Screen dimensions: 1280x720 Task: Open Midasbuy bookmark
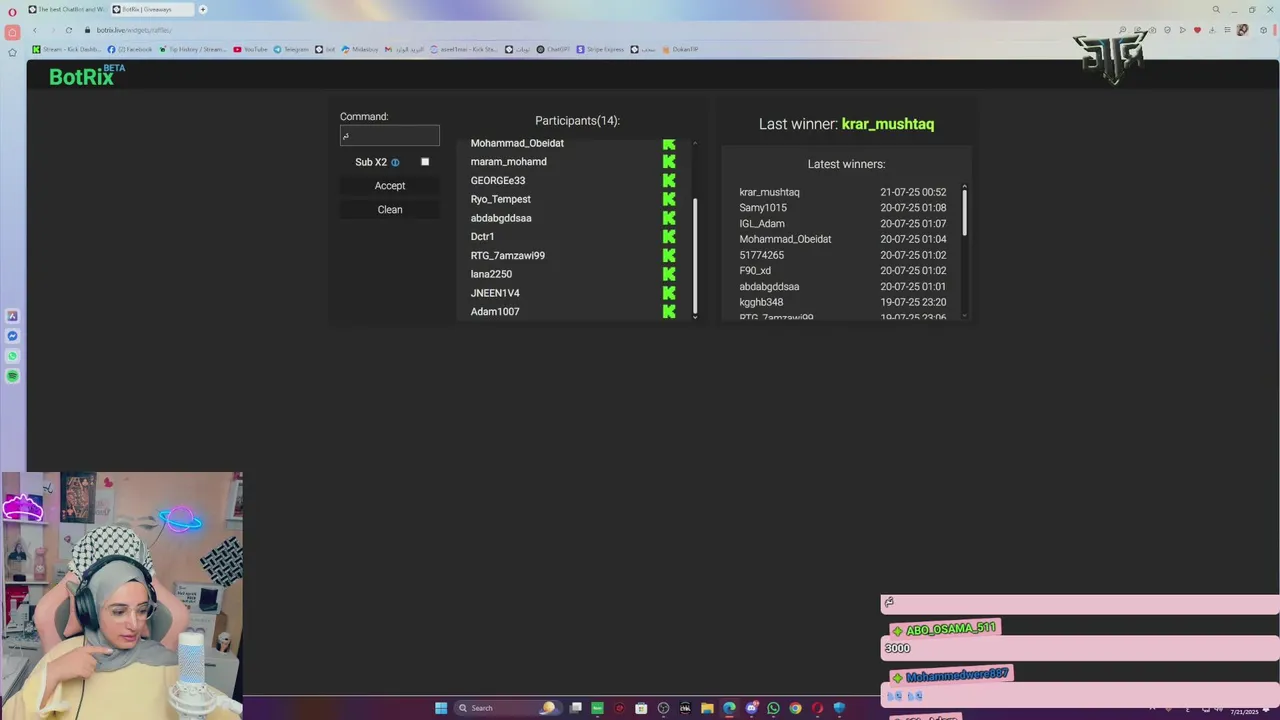pos(360,49)
